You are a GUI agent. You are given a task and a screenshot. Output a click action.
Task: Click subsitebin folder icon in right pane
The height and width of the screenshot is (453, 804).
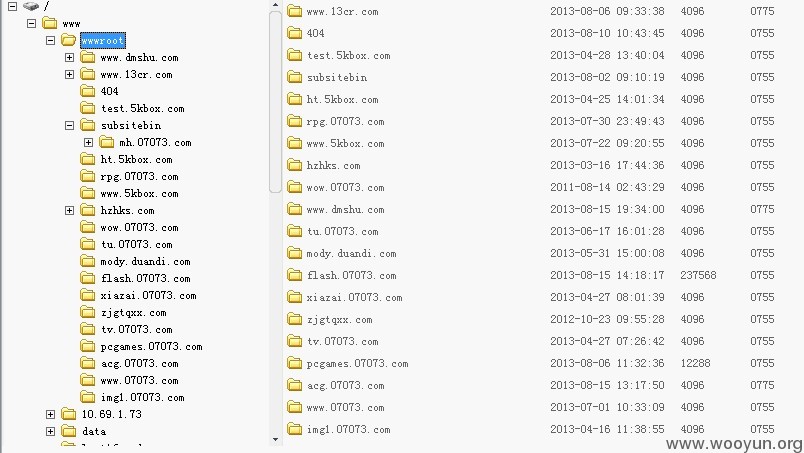(x=294, y=77)
